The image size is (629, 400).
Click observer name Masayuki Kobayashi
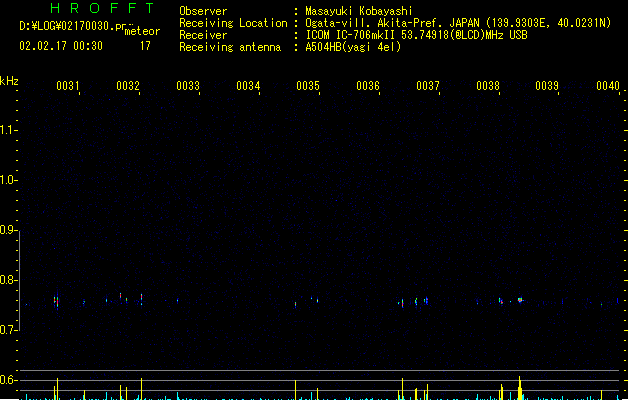click(x=359, y=11)
